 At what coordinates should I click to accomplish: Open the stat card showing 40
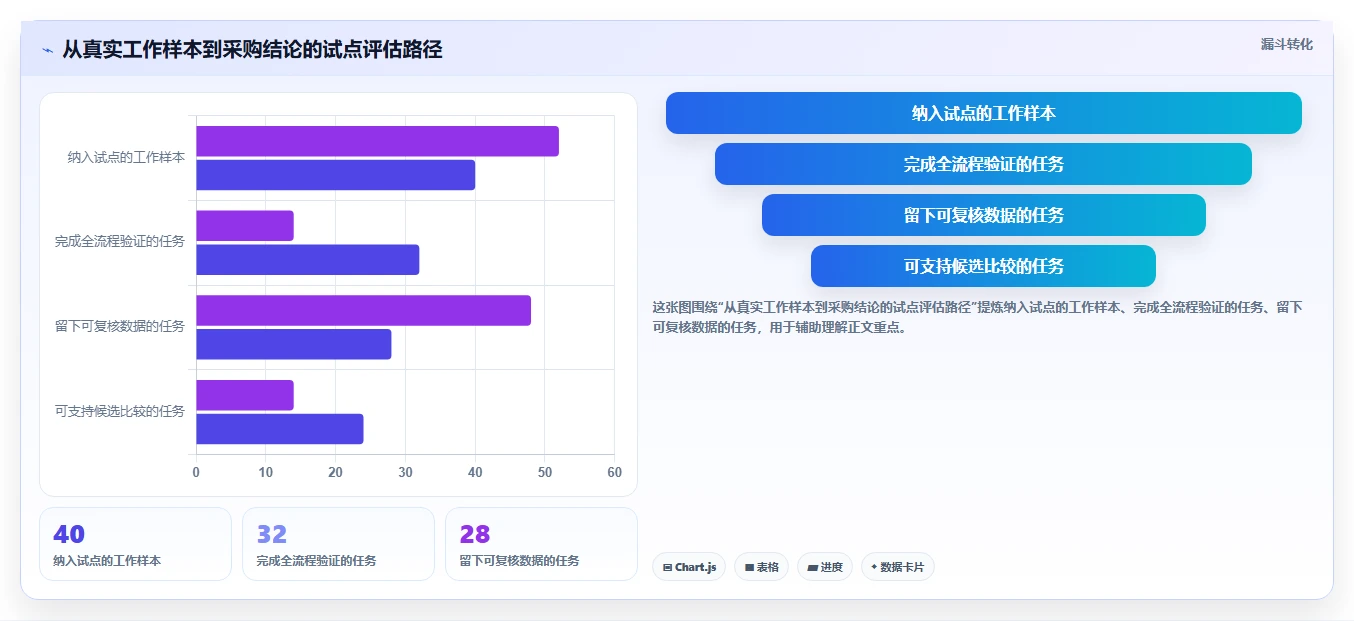[x=135, y=544]
